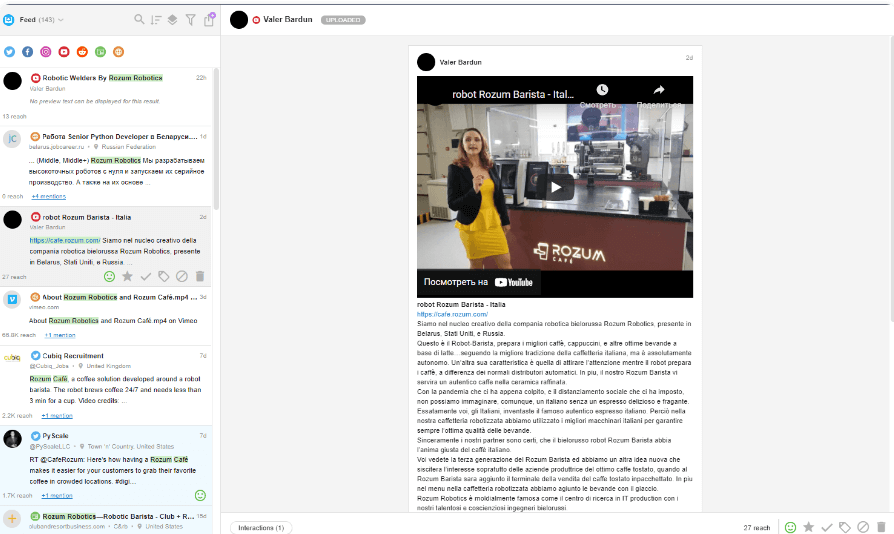Viewport: 894px width, 534px height.
Task: Expand '+1 mention' under Cubiq Recruitment
Action: (x=58, y=414)
